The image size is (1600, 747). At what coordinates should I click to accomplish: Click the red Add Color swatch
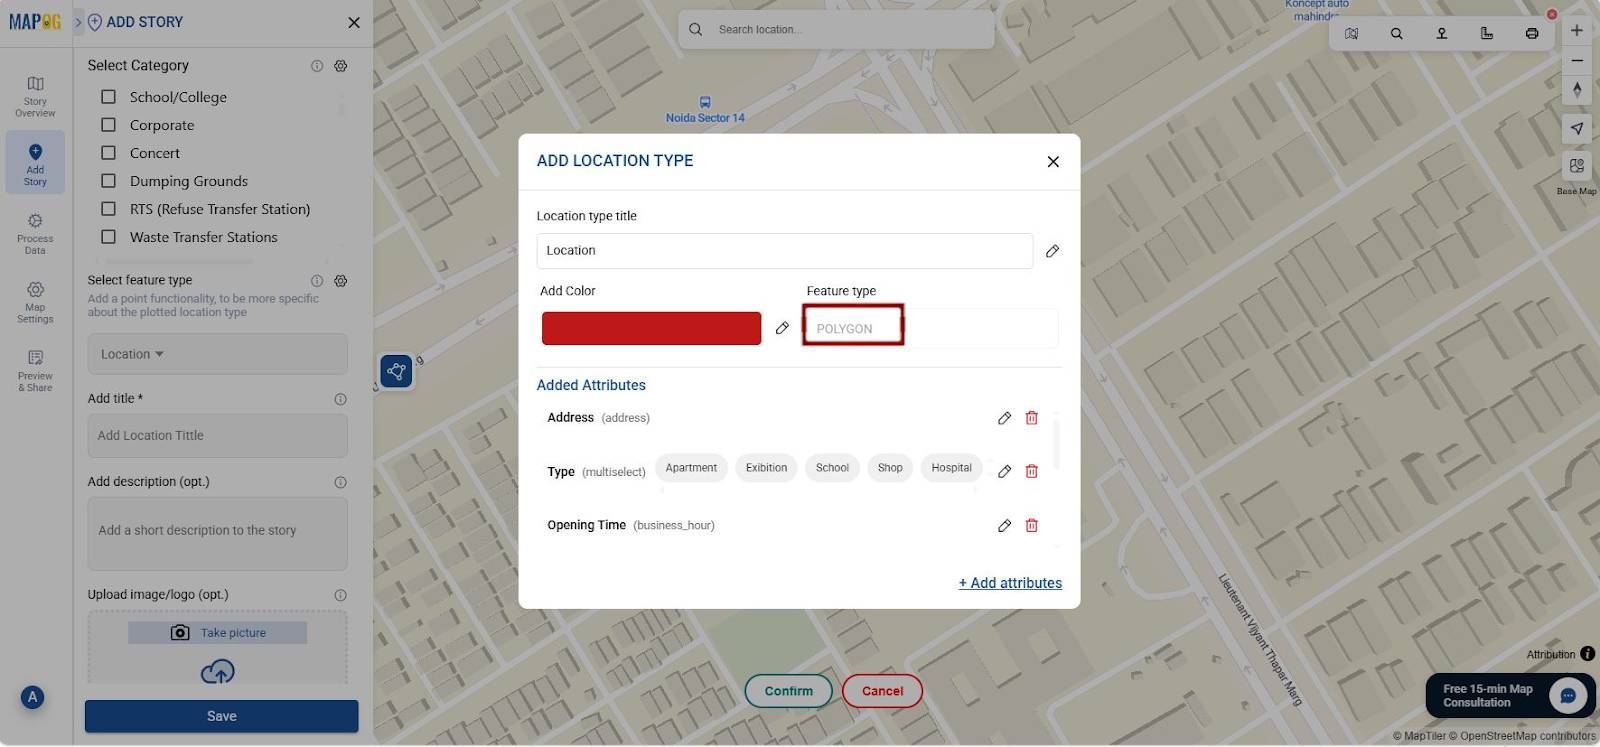pos(651,328)
